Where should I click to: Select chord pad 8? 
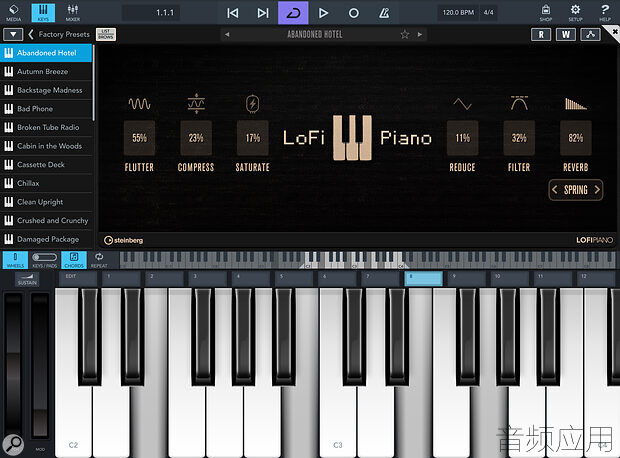(423, 278)
